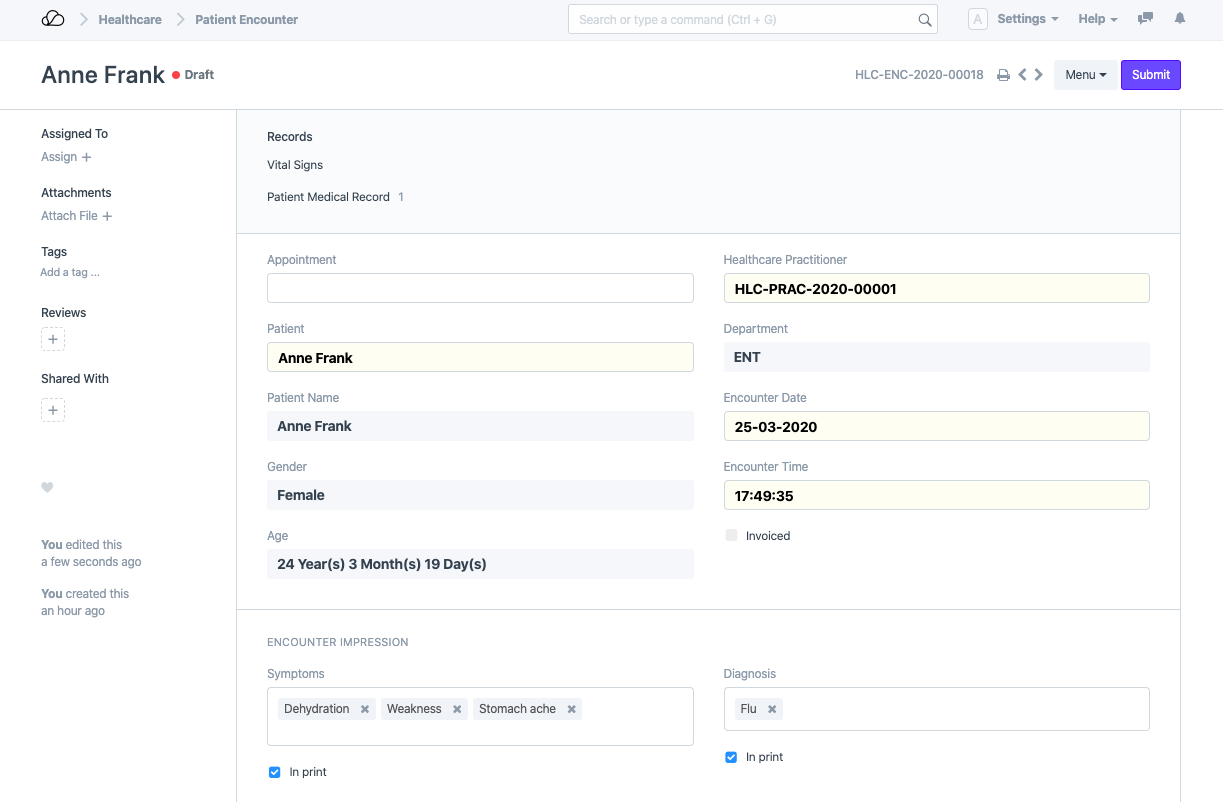Disable In print under Symptoms
The width and height of the screenshot is (1223, 802).
pos(274,772)
